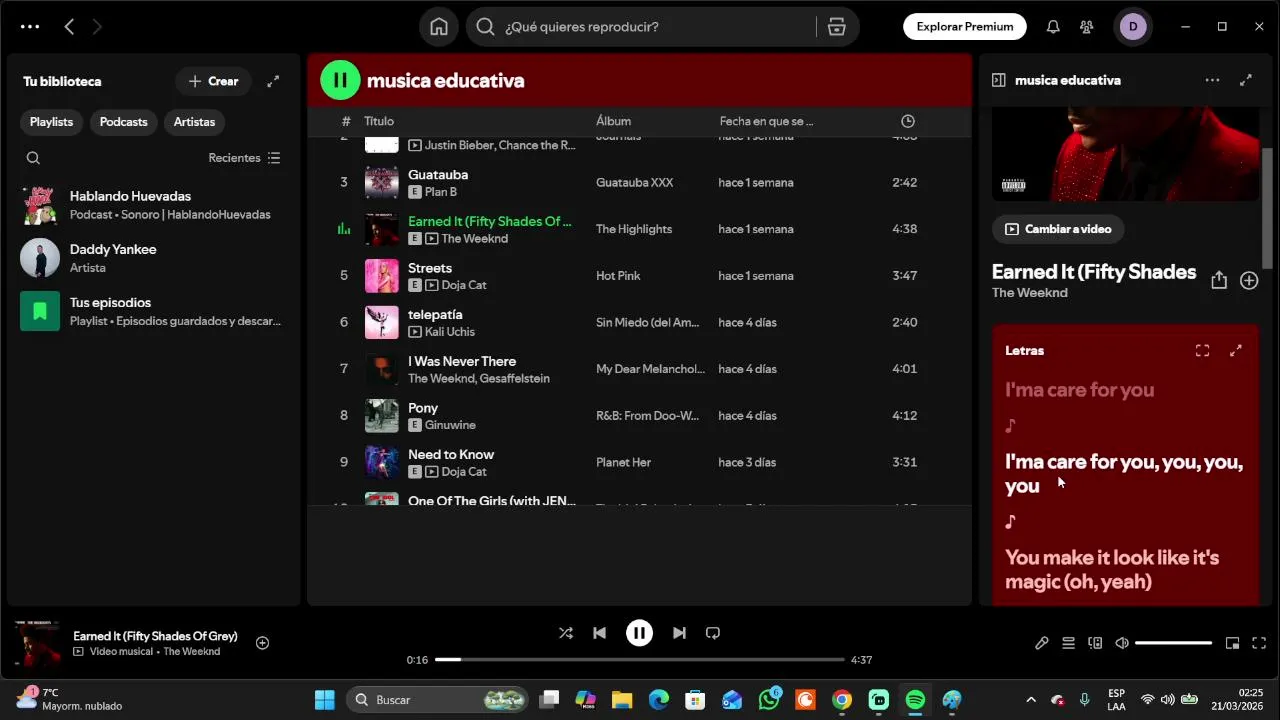This screenshot has height=720, width=1280.
Task: Collapse the now playing side panel
Action: [x=998, y=80]
